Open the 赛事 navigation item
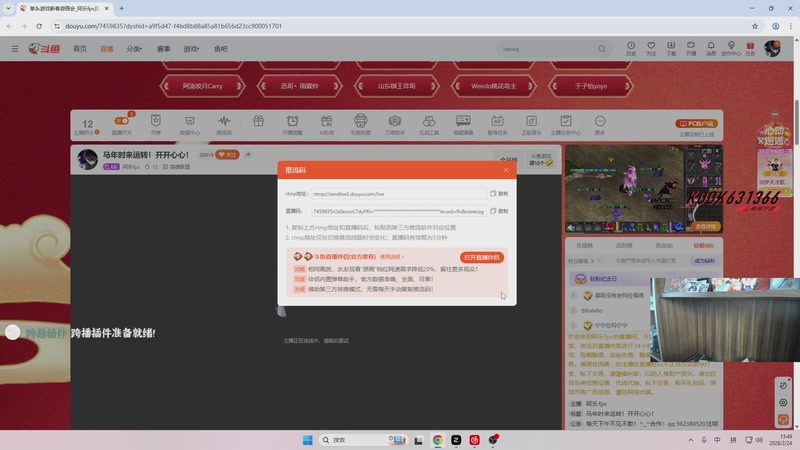Screen dimensions: 800x450 coord(163,49)
